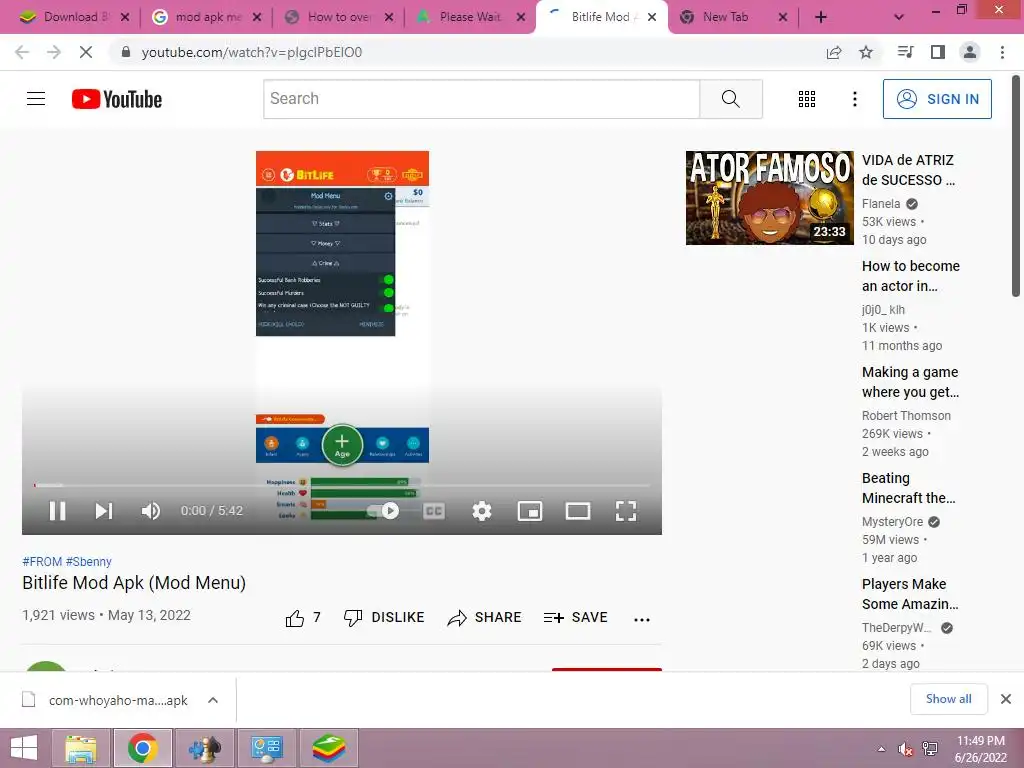Open Windows Start menu
The image size is (1024, 768).
[24, 748]
